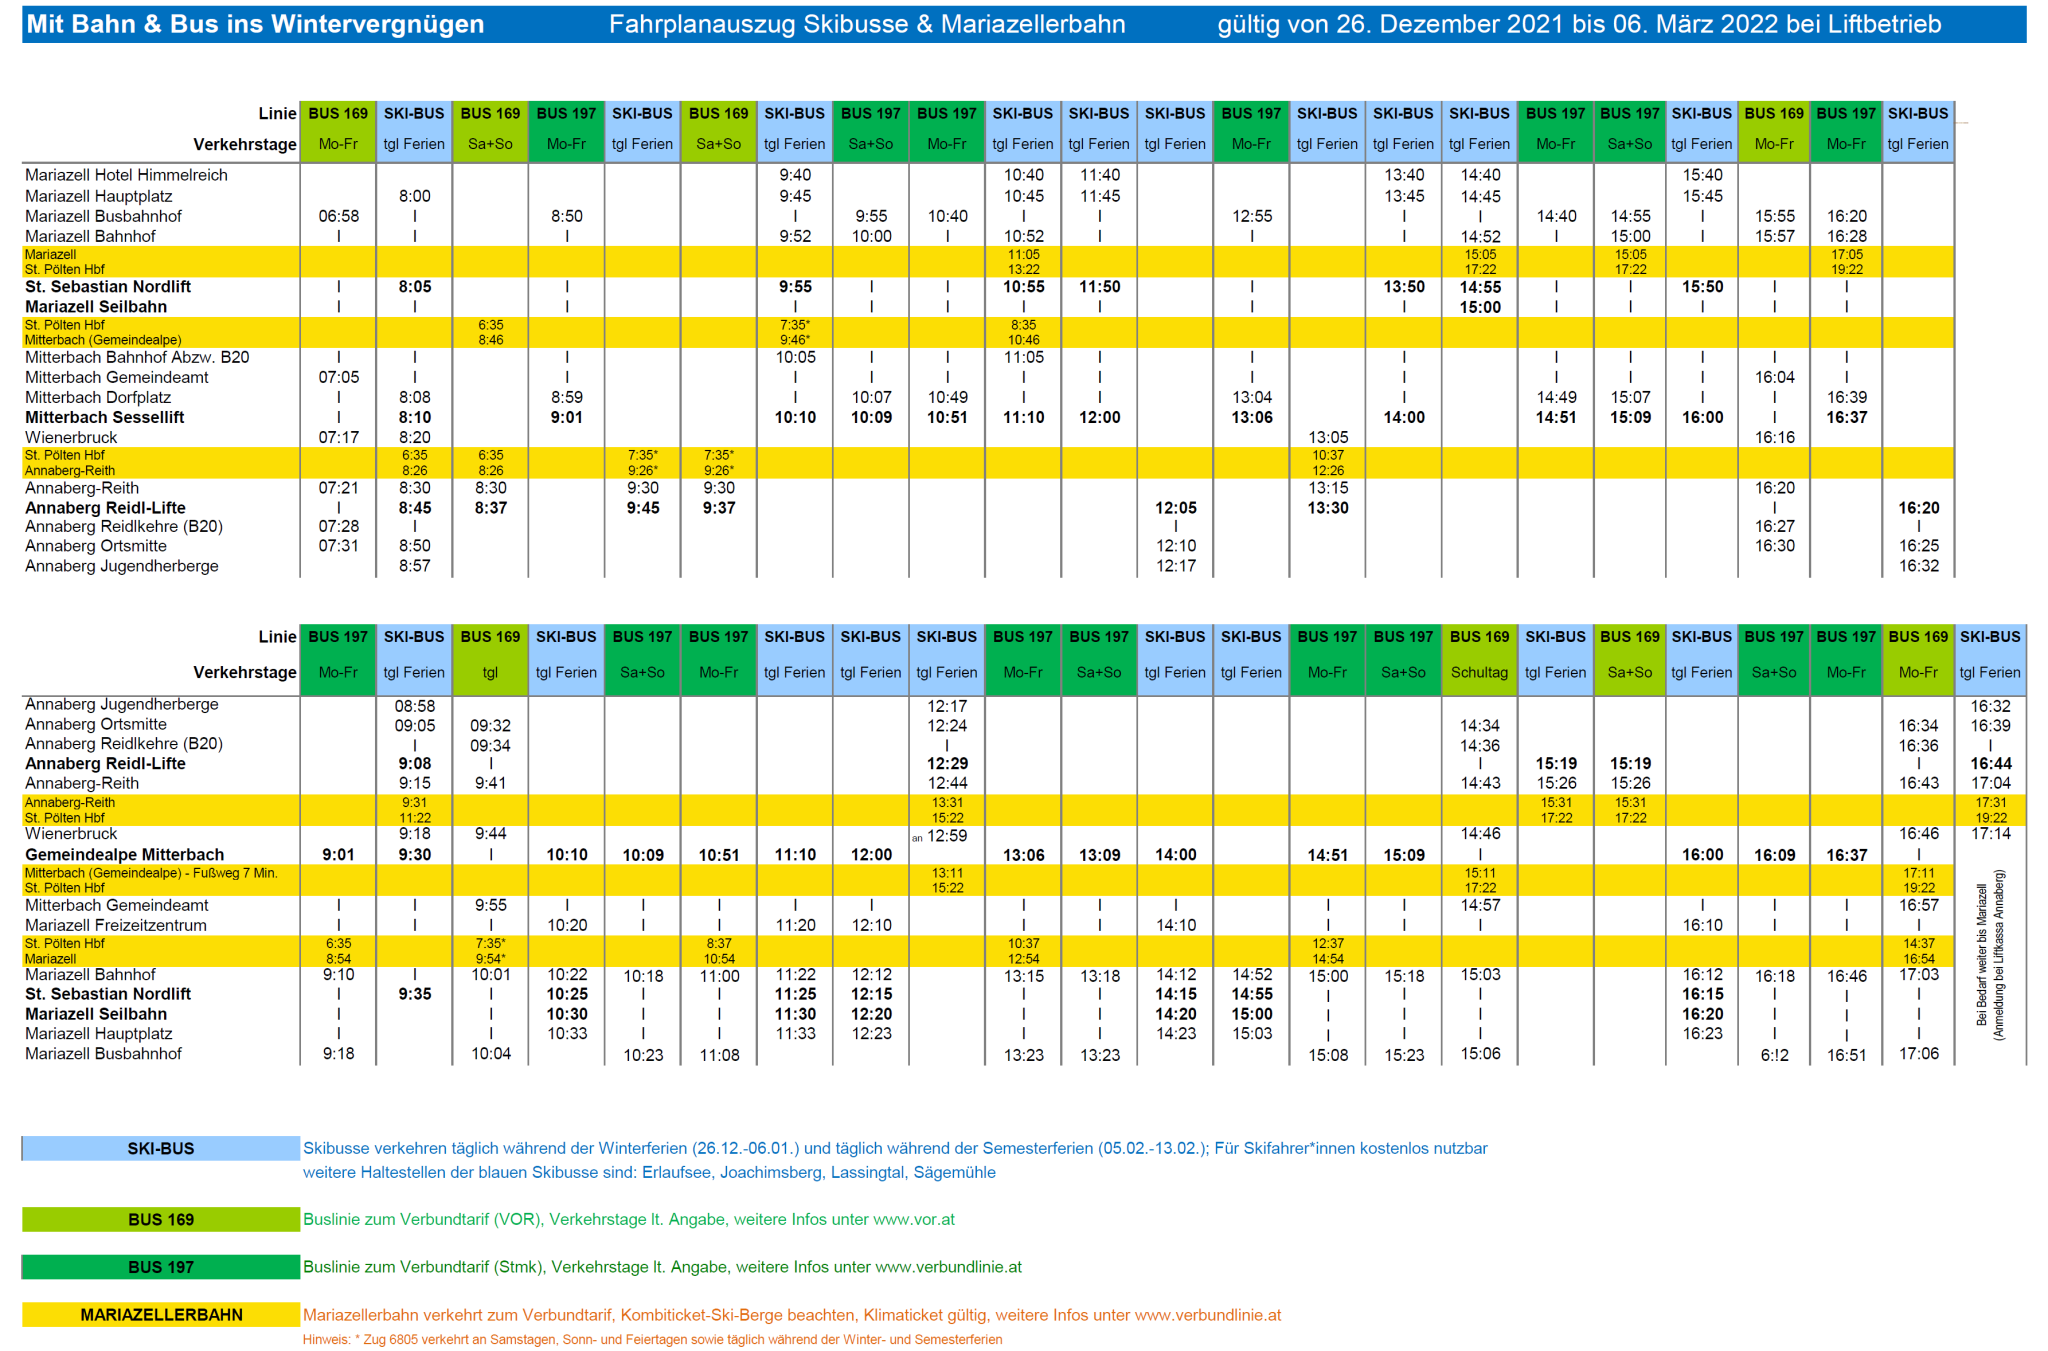2048x1351 pixels.
Task: Select the row label "Mitterbach Bahnhof Abzw. B20"
Action: coord(137,357)
